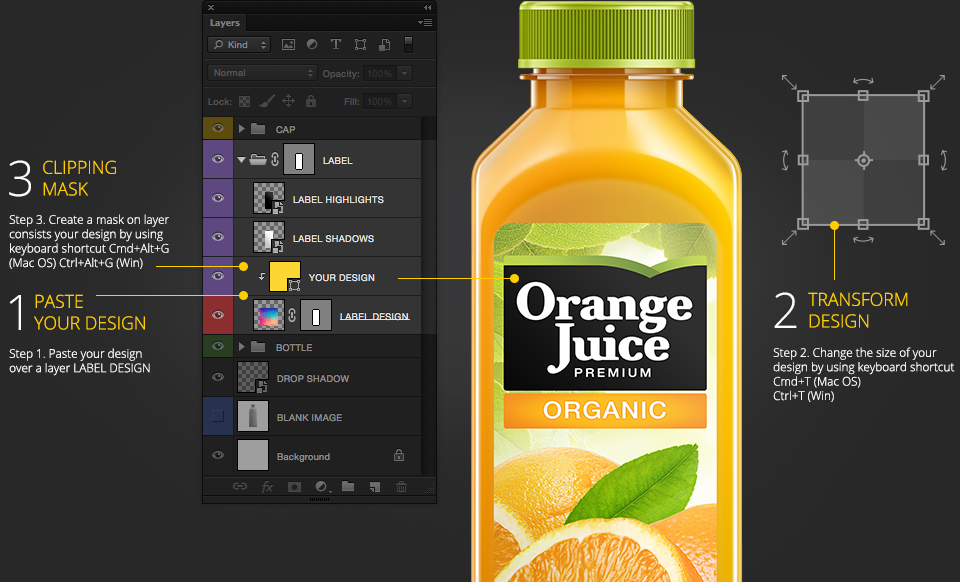Screen dimensions: 960x582
Task: Select the layer named DROP SHADOW
Action: tap(313, 379)
